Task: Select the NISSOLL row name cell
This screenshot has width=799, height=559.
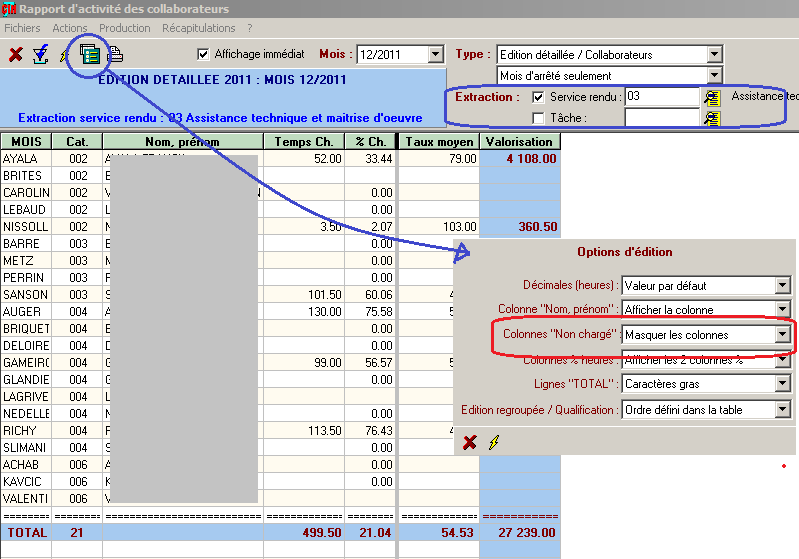Action: [26, 227]
